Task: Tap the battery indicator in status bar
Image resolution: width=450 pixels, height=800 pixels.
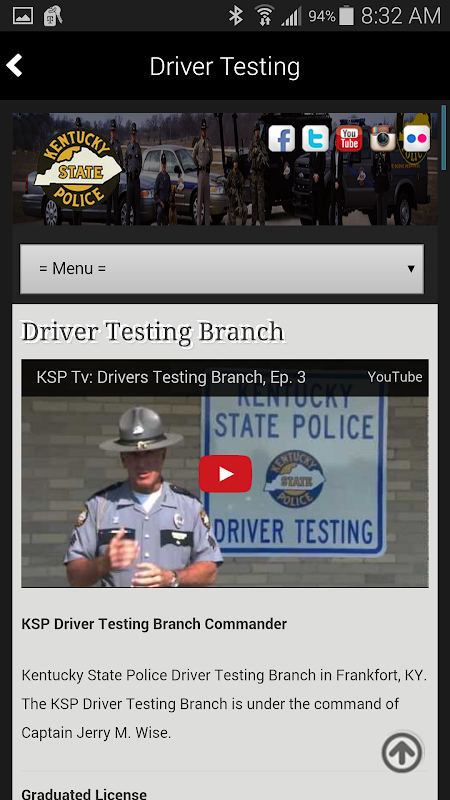Action: pos(346,15)
